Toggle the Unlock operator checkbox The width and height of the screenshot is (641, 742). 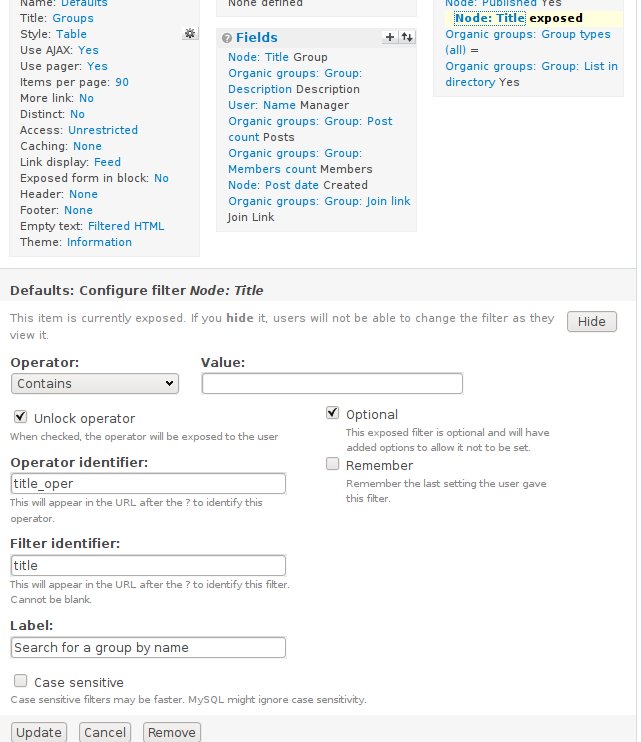click(x=20, y=417)
